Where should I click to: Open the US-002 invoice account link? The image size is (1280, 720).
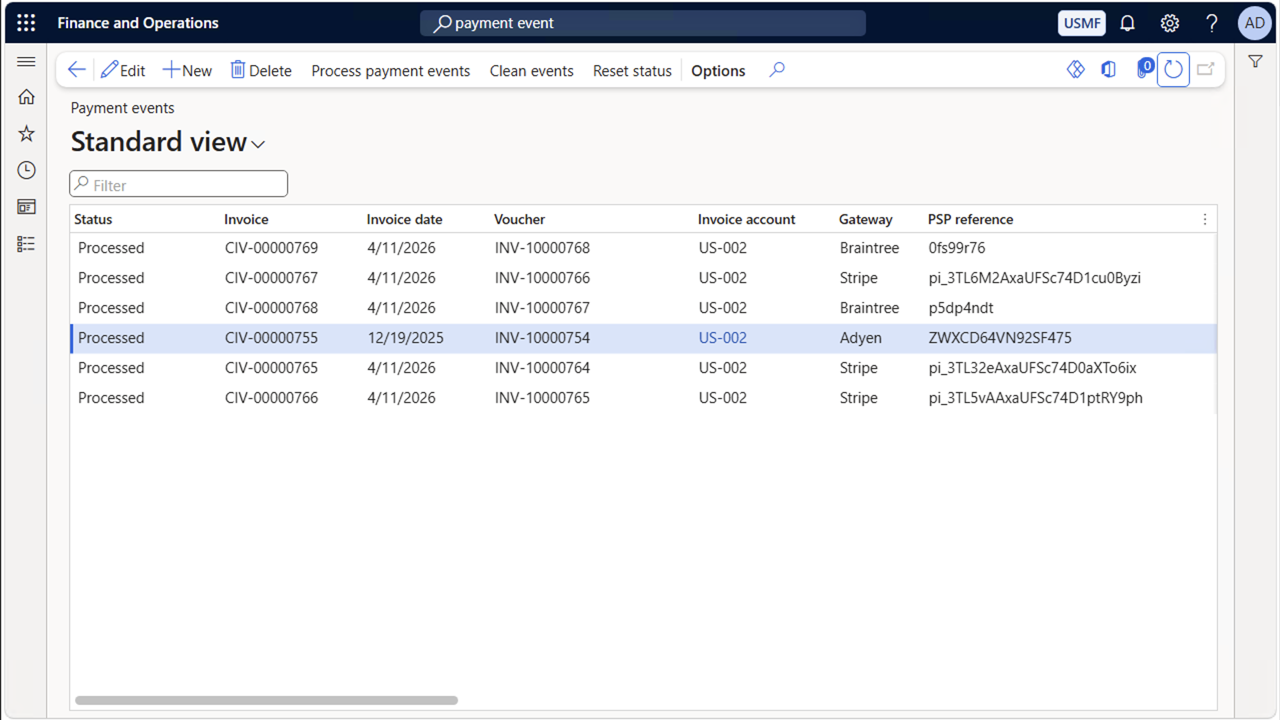pos(722,337)
